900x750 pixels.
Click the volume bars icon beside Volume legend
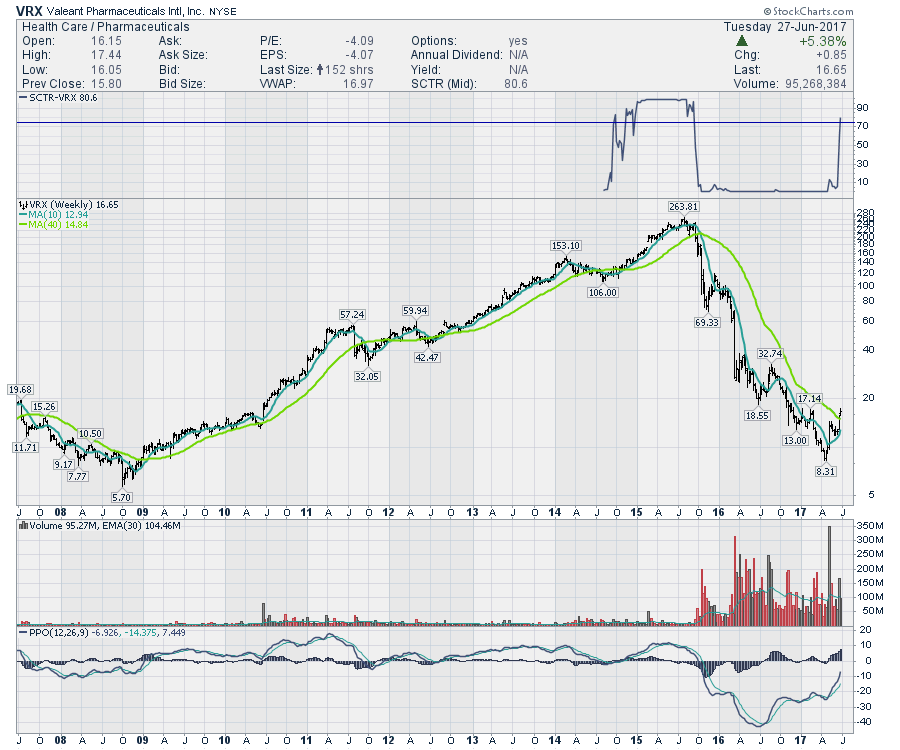pos(24,526)
